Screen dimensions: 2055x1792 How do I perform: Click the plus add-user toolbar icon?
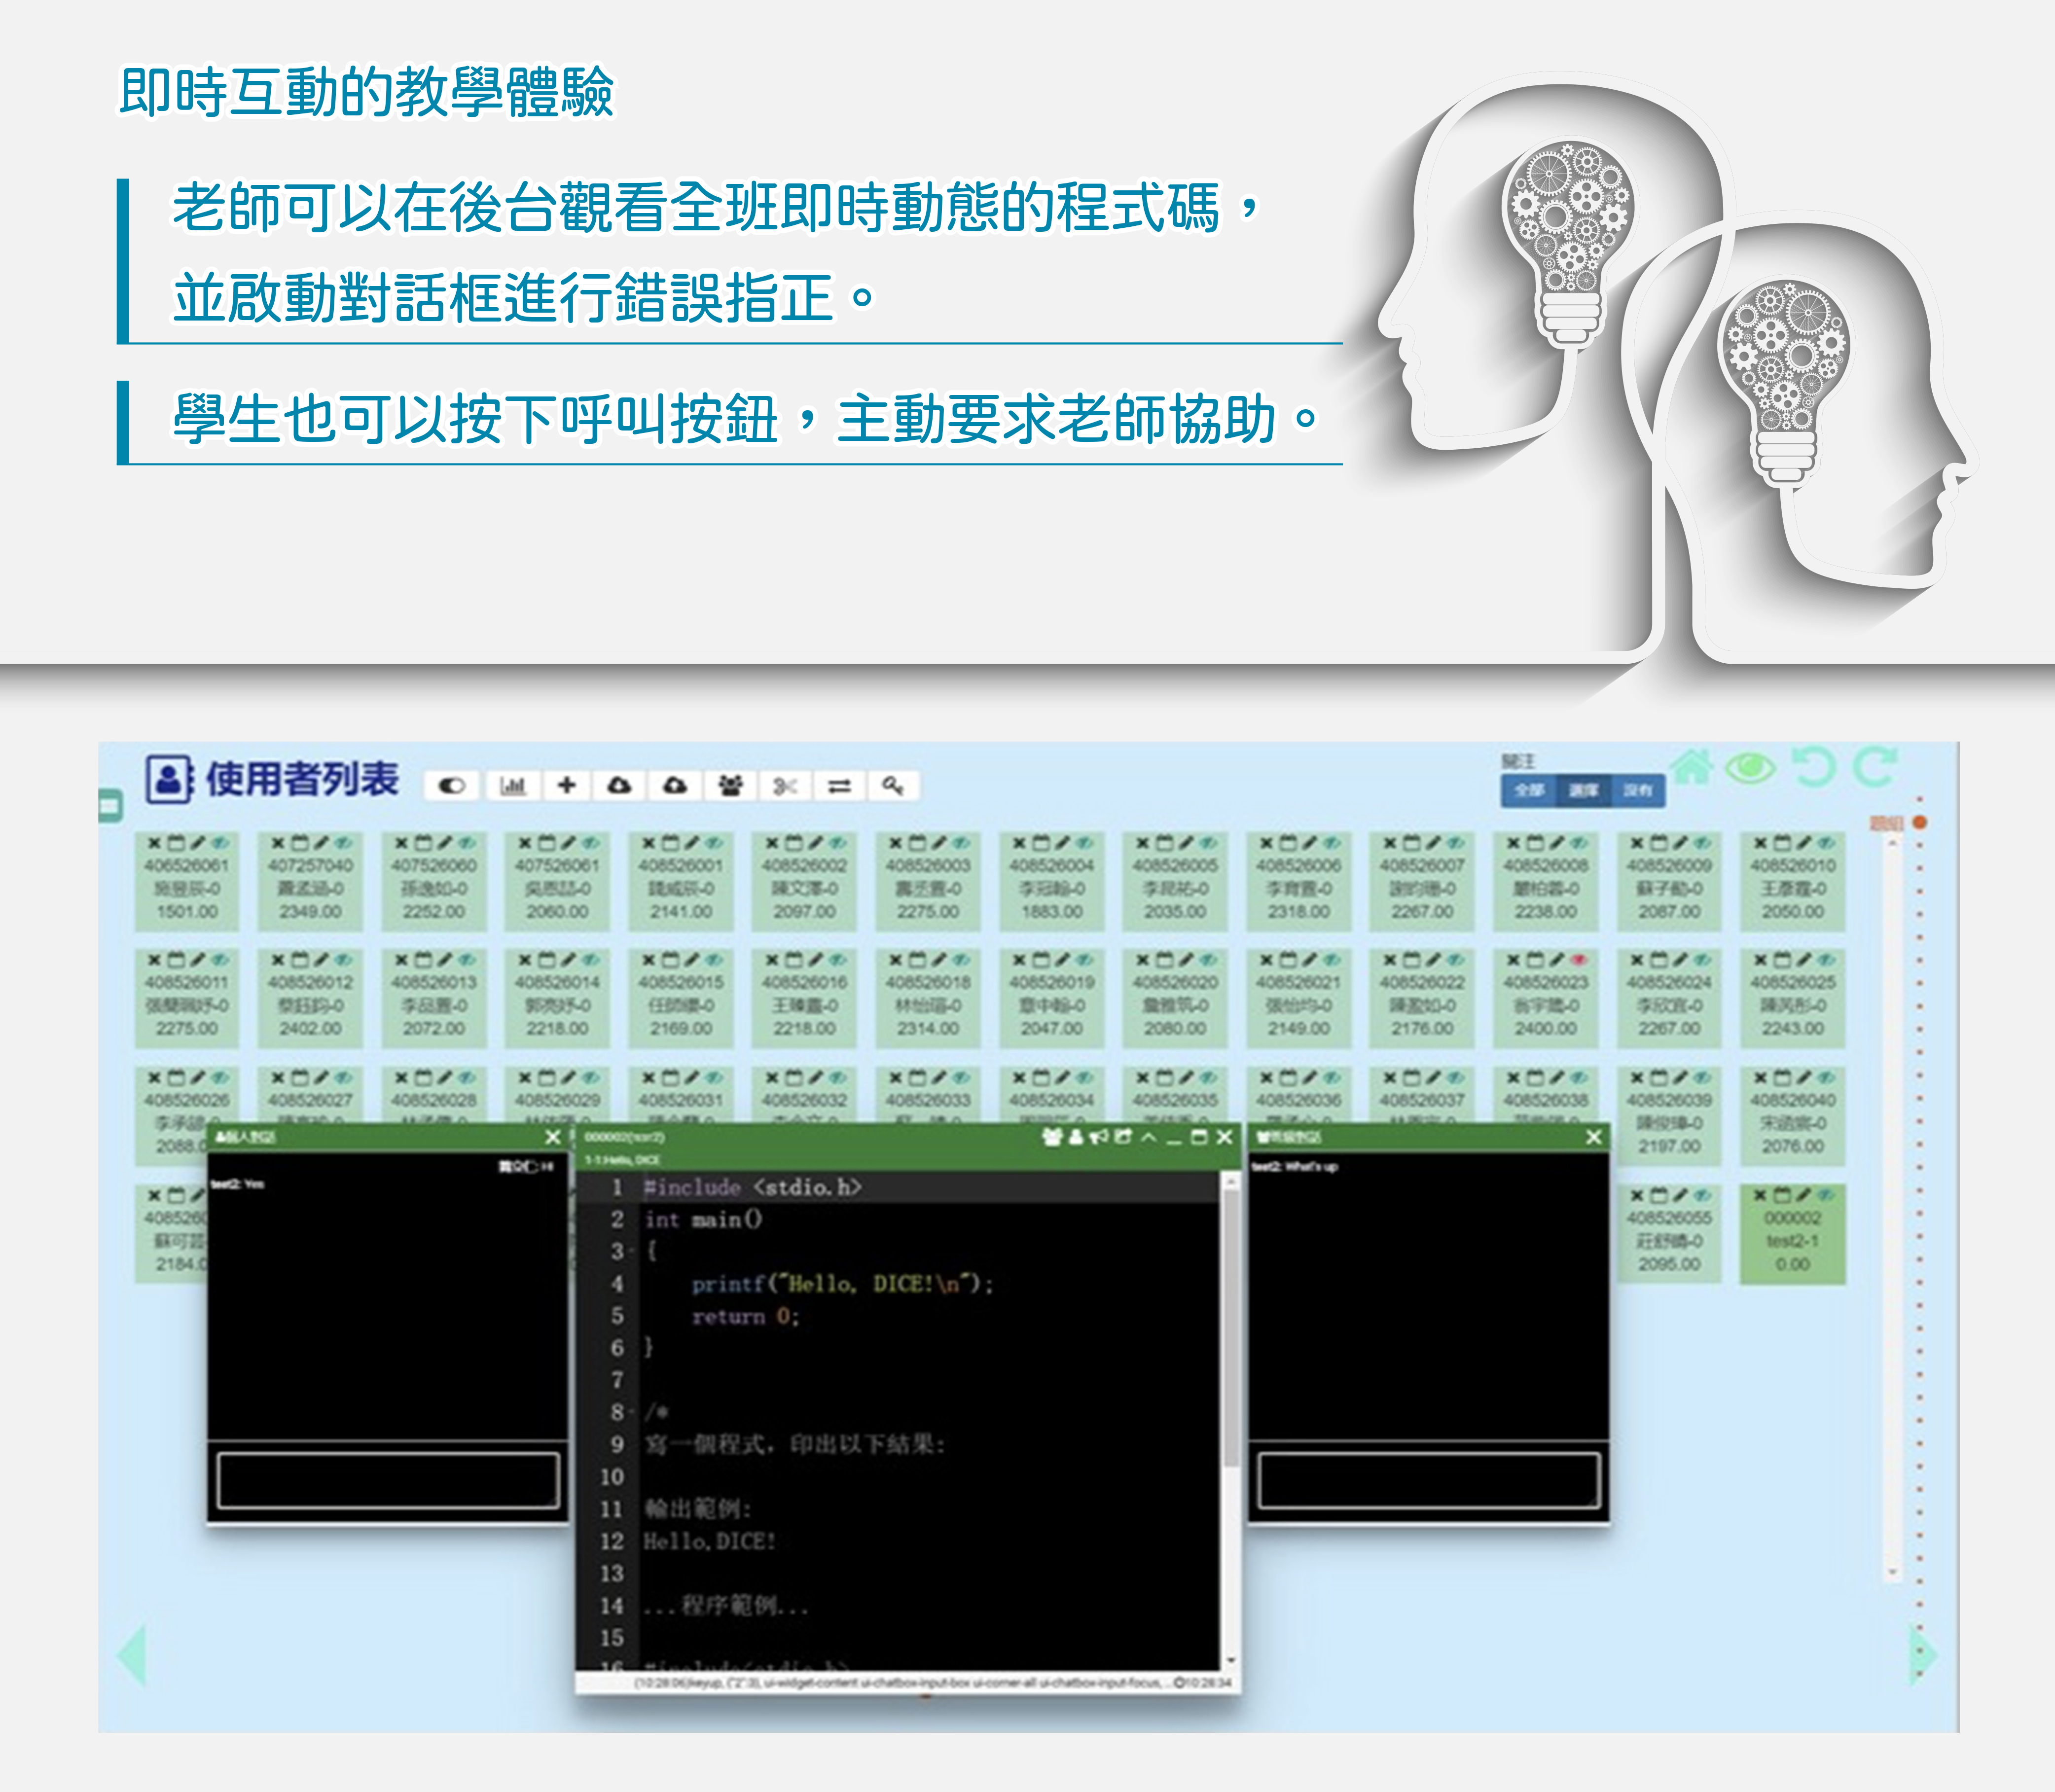pos(566,786)
